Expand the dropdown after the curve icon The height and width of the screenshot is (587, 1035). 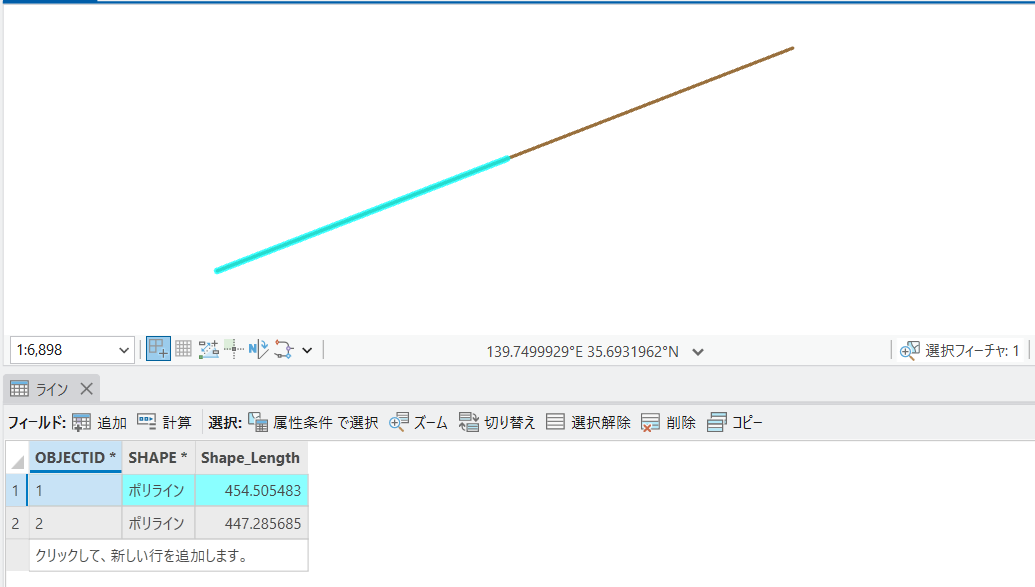tap(307, 350)
